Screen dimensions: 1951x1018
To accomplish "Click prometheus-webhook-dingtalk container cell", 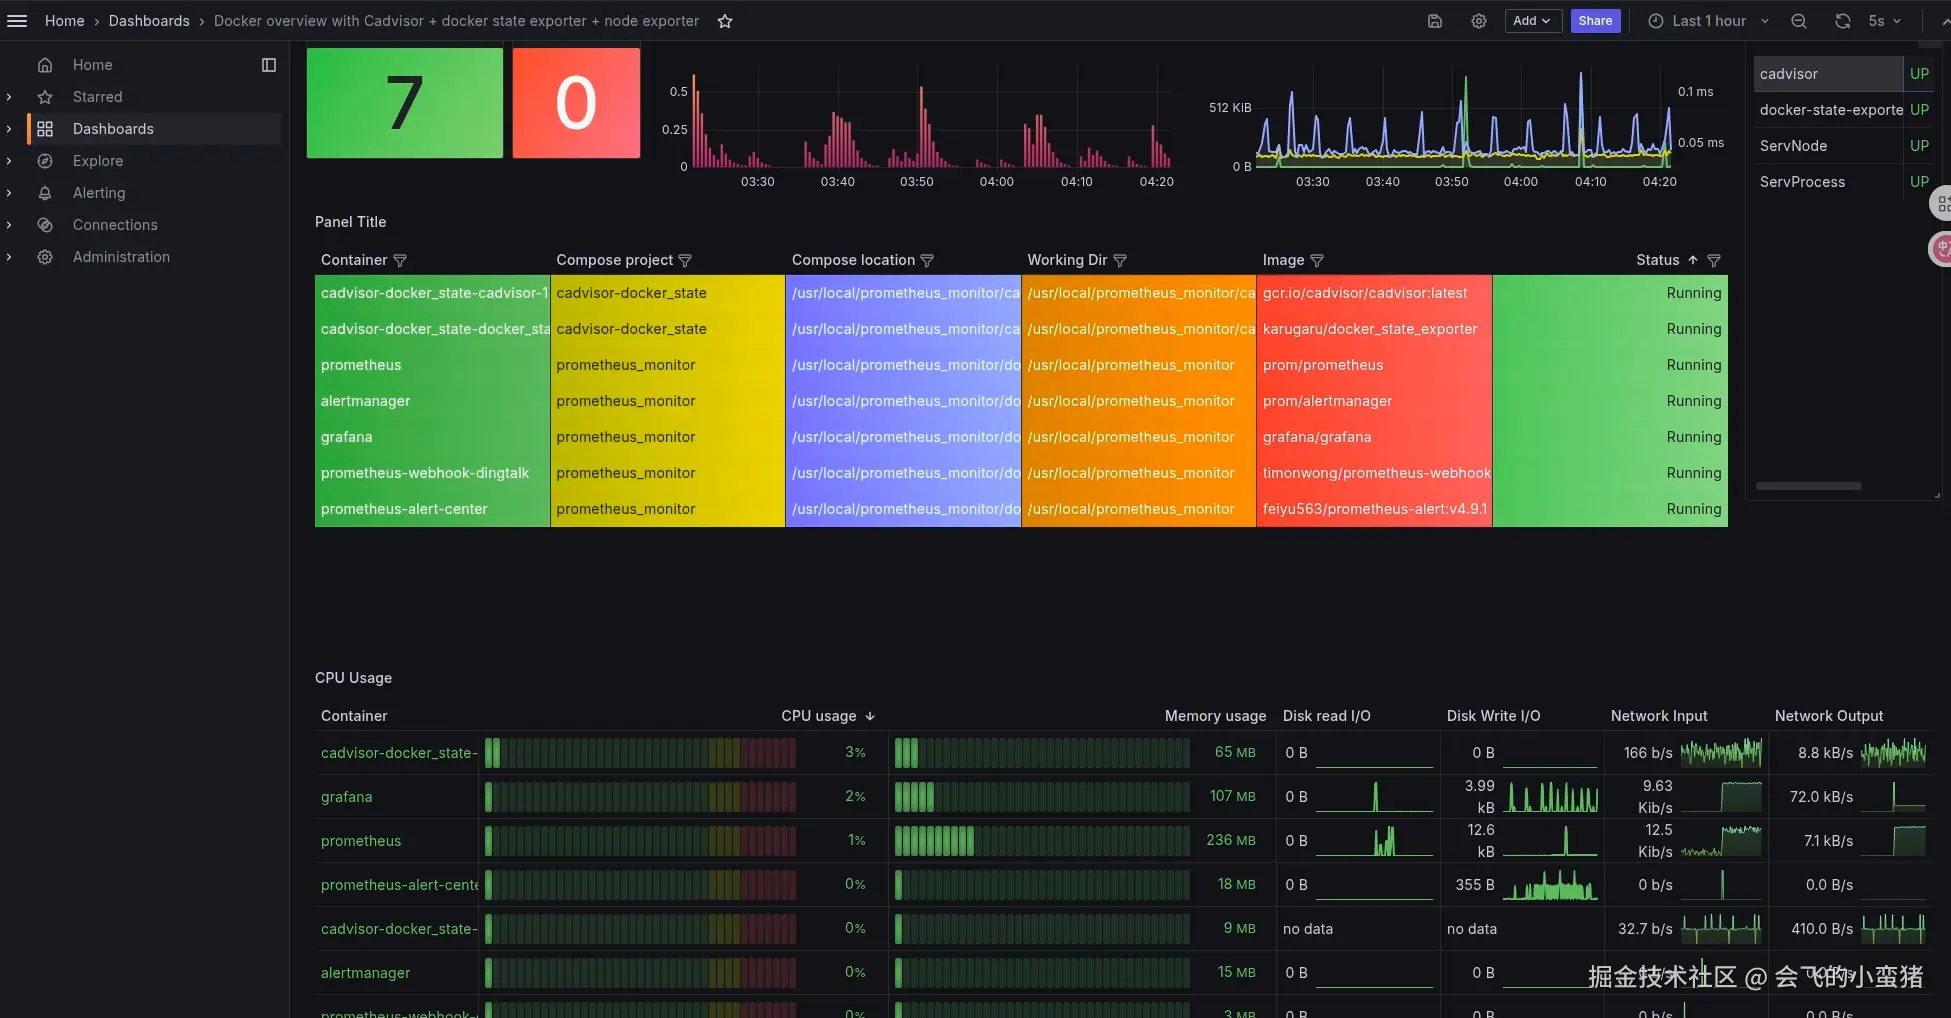I will click(x=432, y=473).
